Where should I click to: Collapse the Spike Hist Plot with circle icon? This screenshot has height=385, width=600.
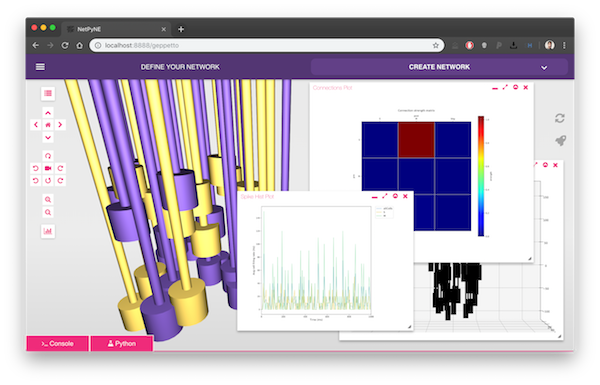click(395, 196)
